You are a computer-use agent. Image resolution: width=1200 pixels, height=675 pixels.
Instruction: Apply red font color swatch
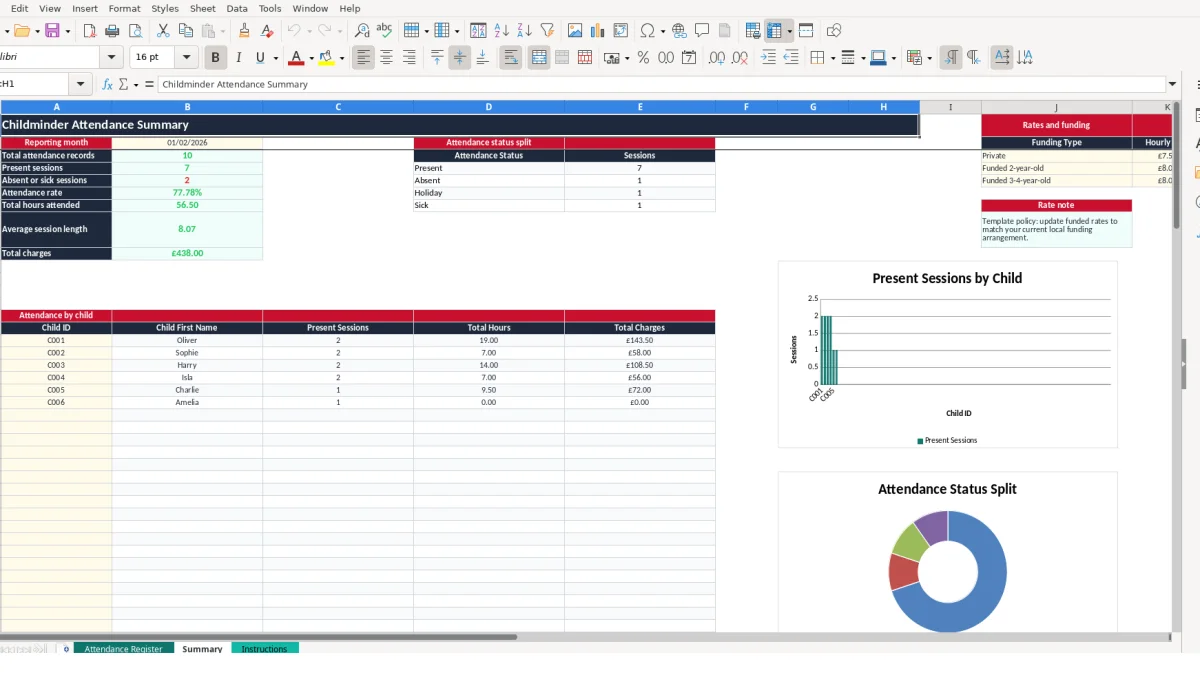pos(295,58)
